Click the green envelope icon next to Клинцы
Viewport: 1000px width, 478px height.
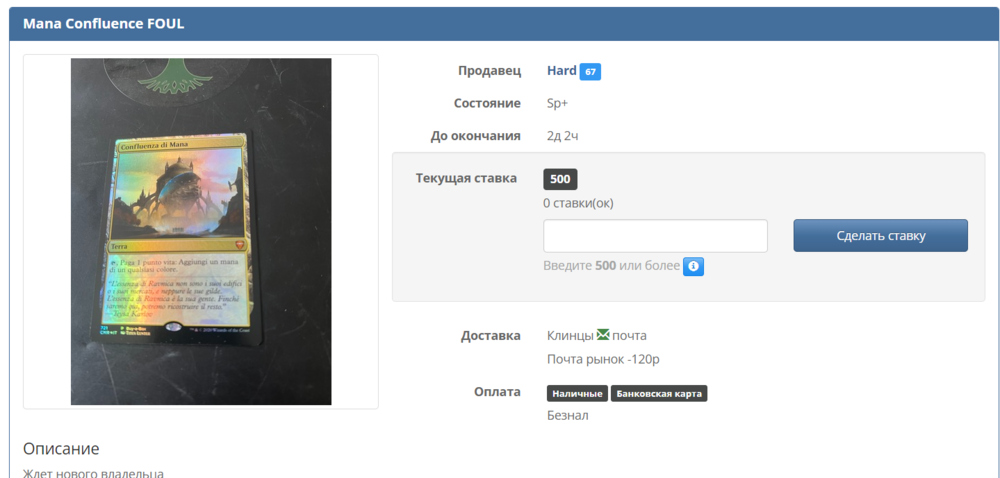602,335
